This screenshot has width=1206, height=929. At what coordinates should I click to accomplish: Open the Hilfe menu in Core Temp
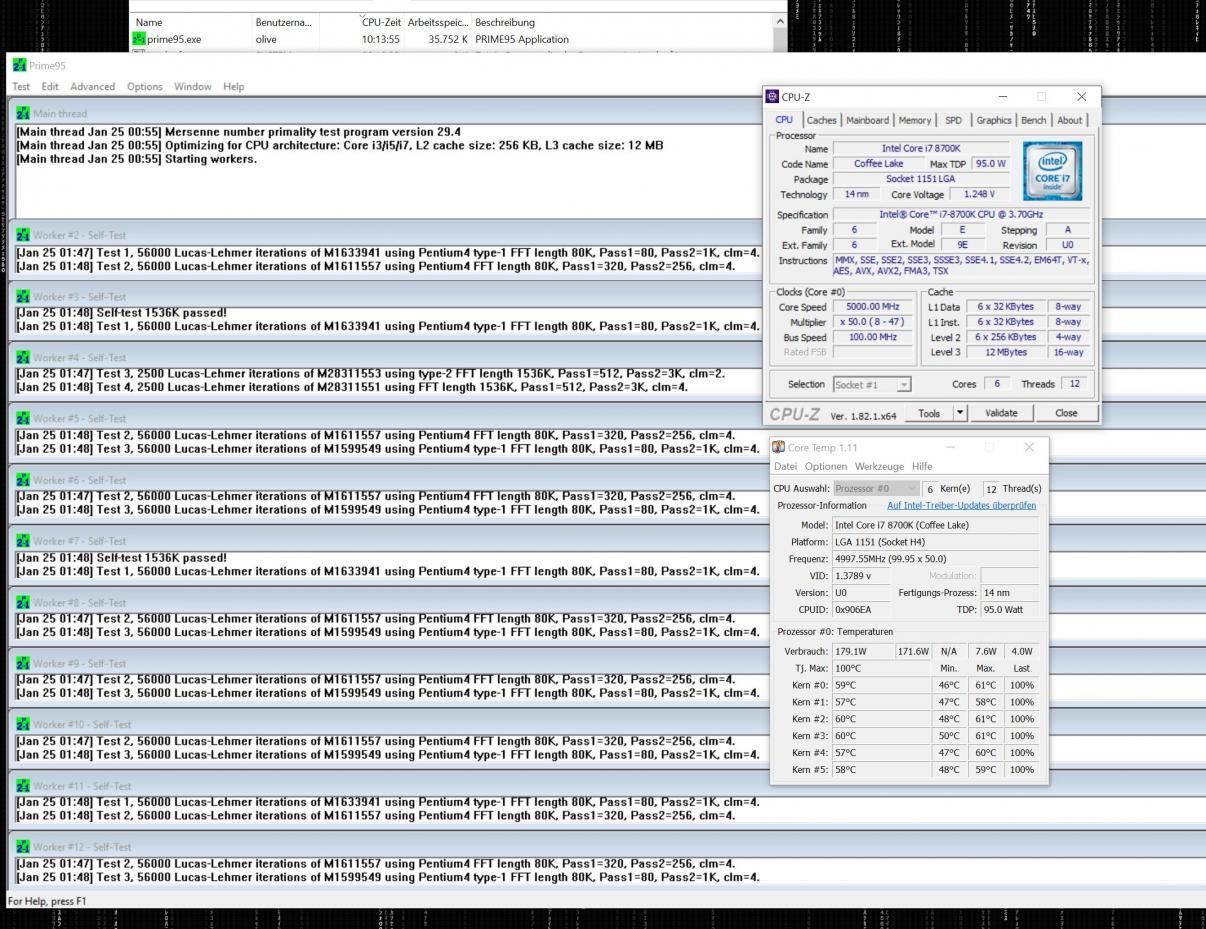coord(922,466)
